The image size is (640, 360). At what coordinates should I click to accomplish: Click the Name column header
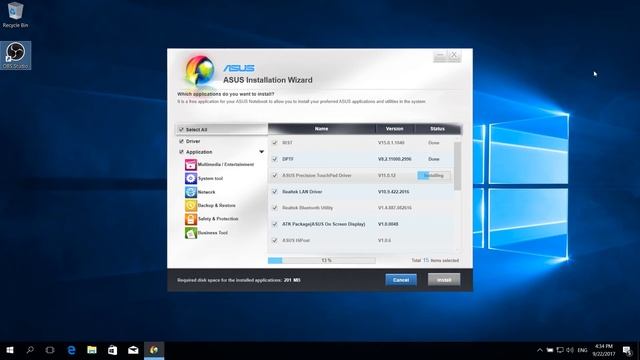321,129
